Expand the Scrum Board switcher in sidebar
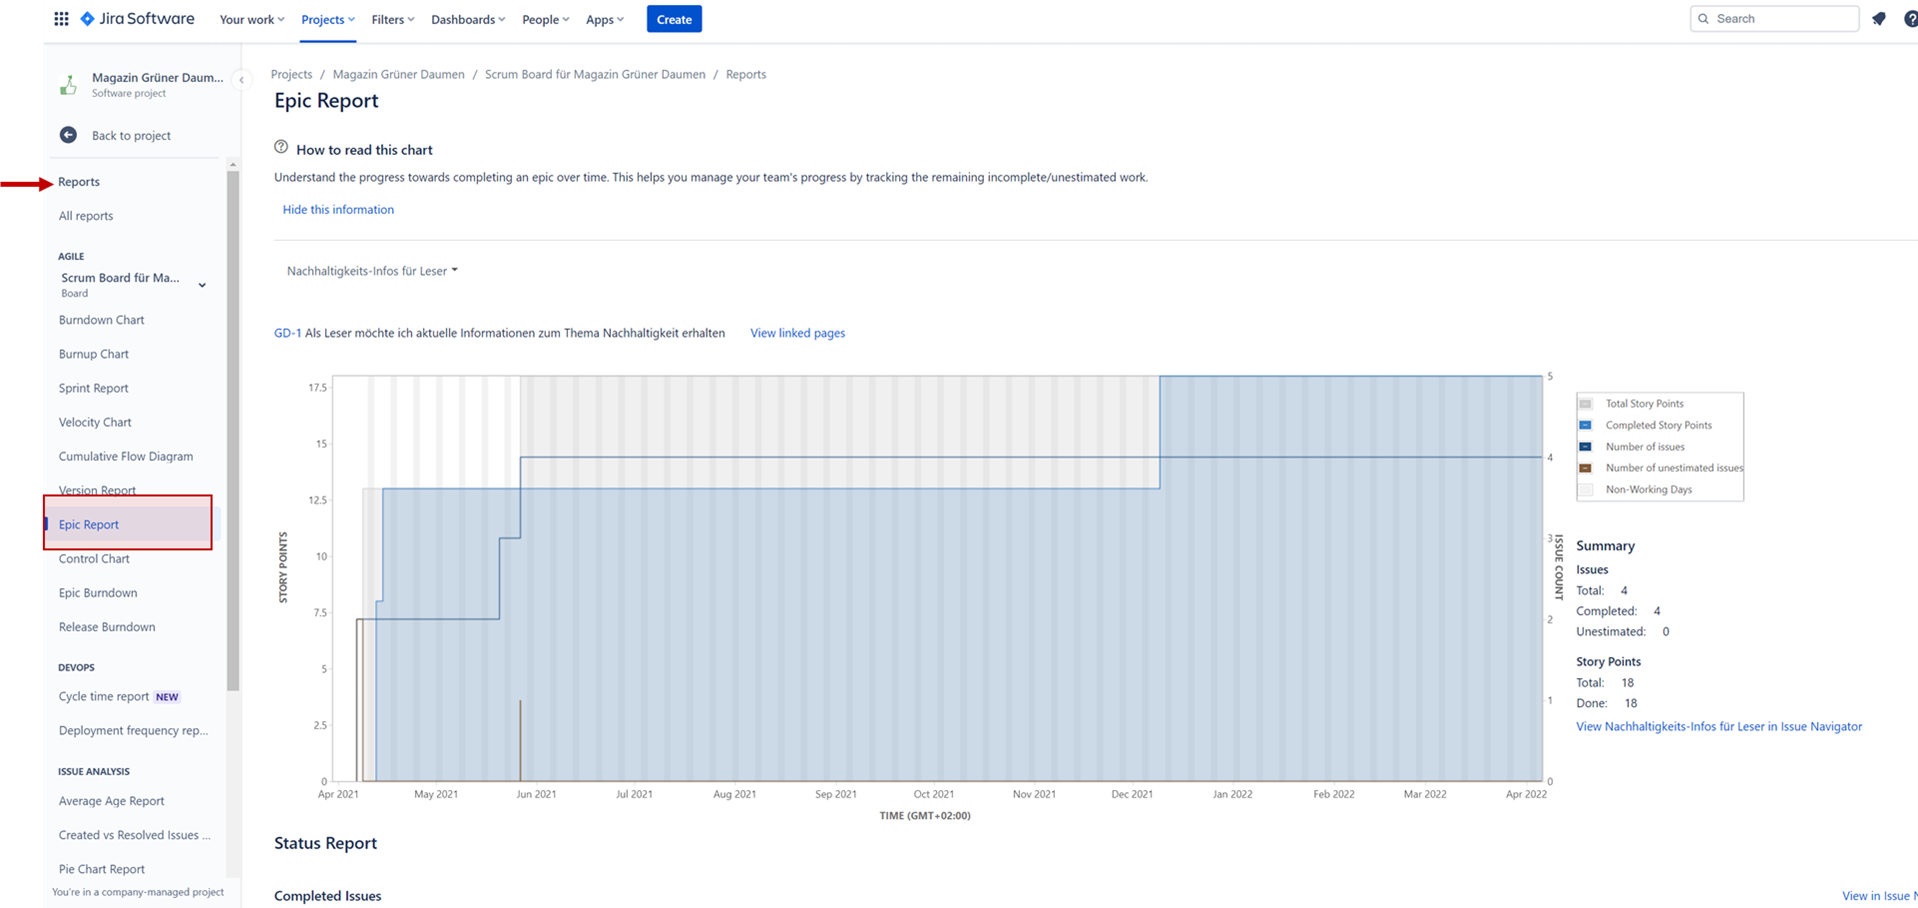Screen dimensions: 1918x908 coord(202,285)
